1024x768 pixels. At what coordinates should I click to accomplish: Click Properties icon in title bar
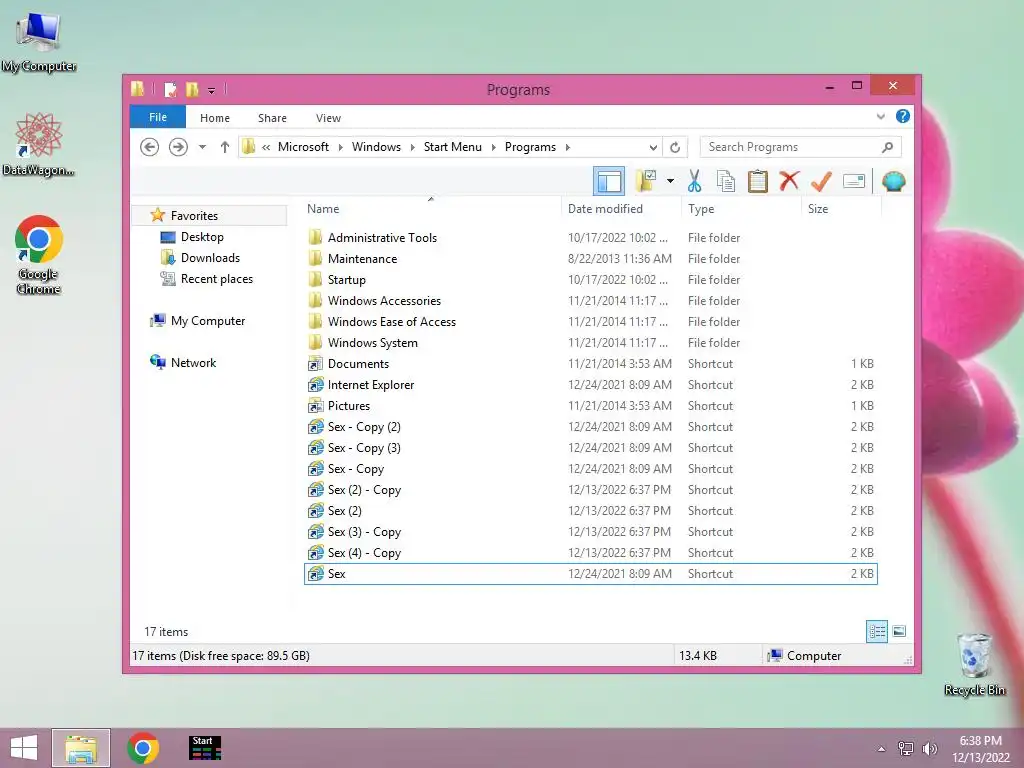(x=170, y=89)
